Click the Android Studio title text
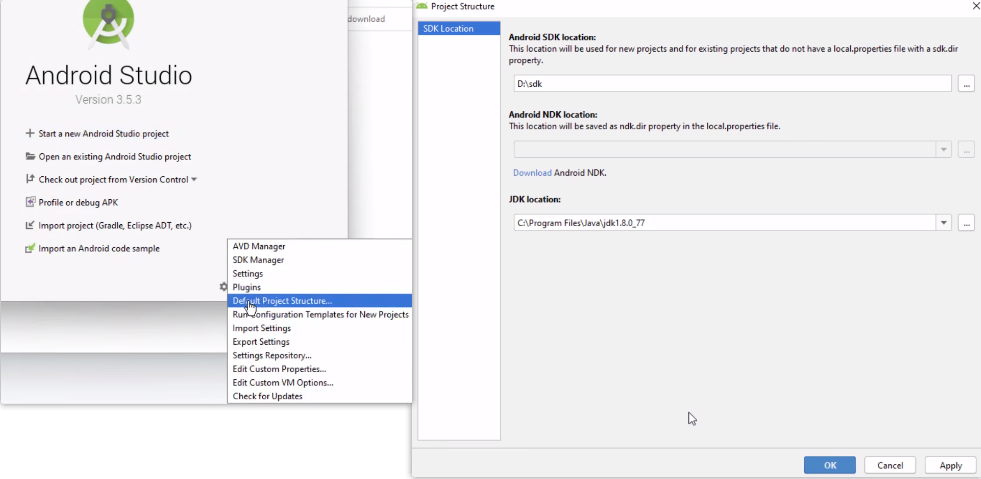This screenshot has height=479, width=981. 109,76
